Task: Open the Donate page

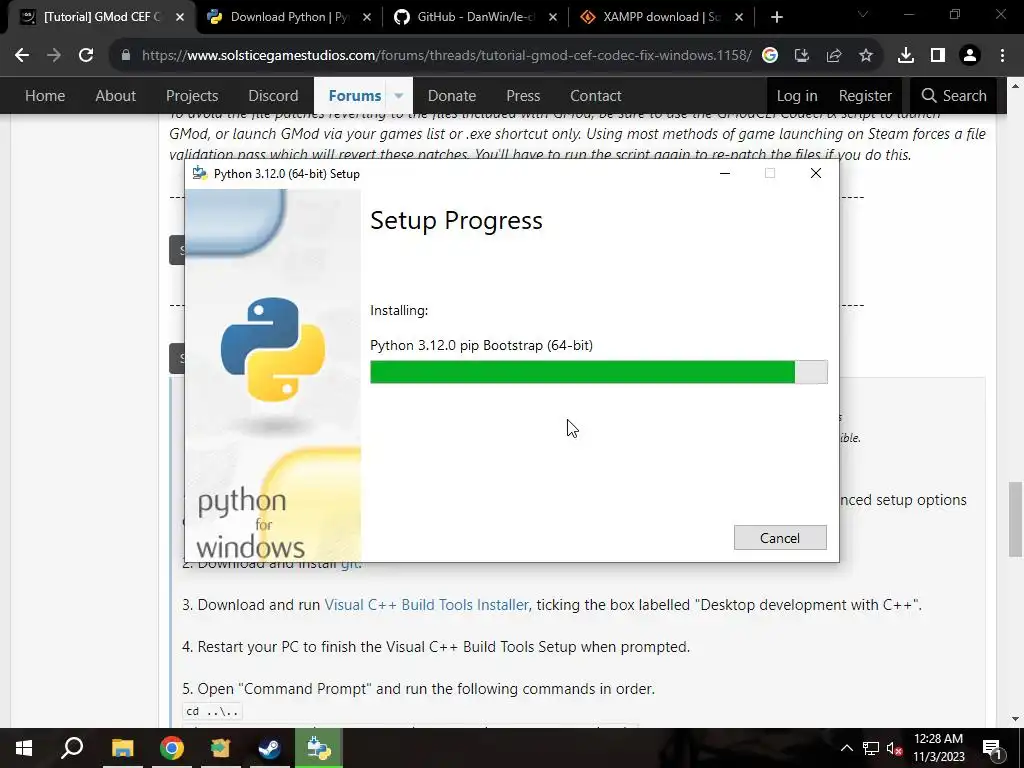Action: [452, 95]
